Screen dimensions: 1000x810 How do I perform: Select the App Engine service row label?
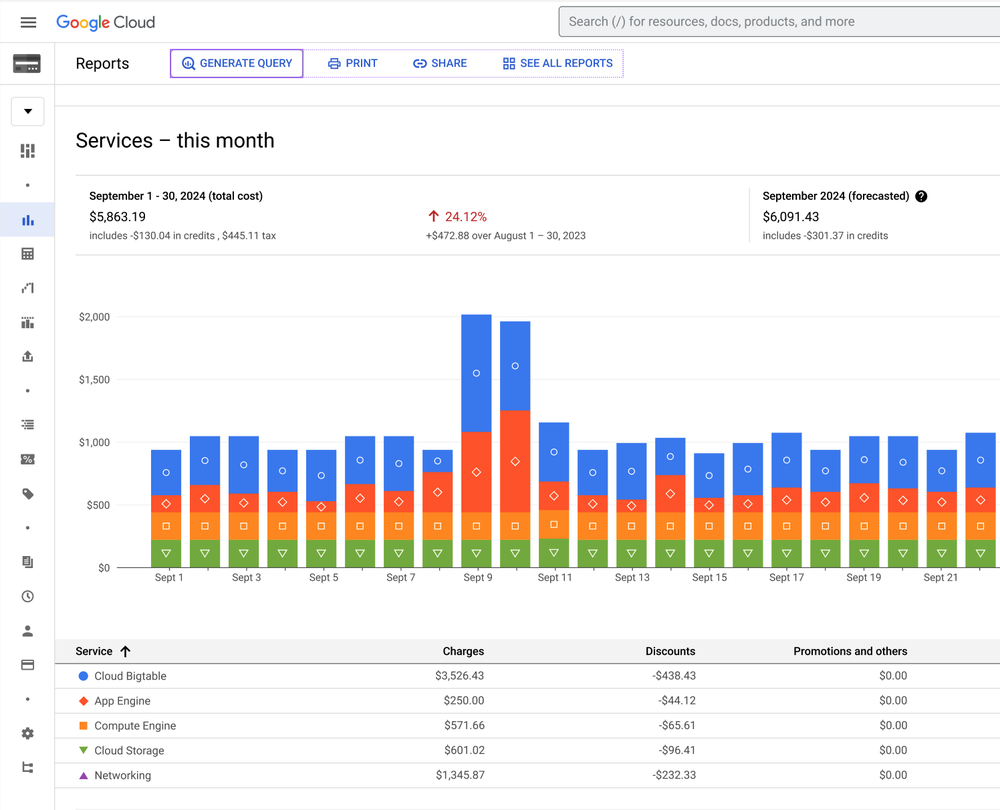[122, 701]
